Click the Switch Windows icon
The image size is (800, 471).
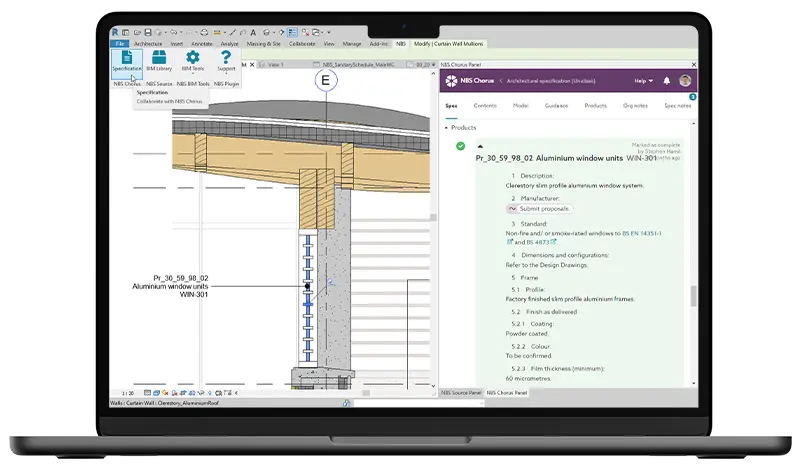(316, 32)
